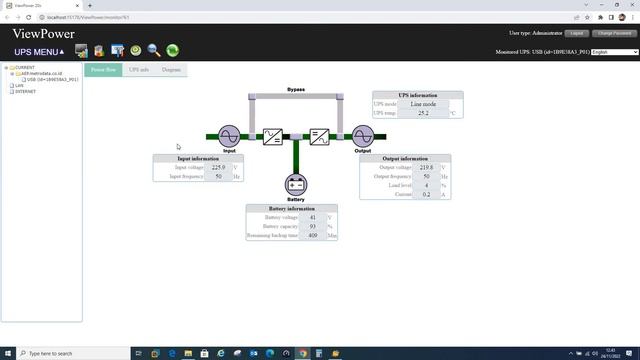Click the DC to AC inverter icon
This screenshot has height=360, width=640.
click(x=319, y=137)
